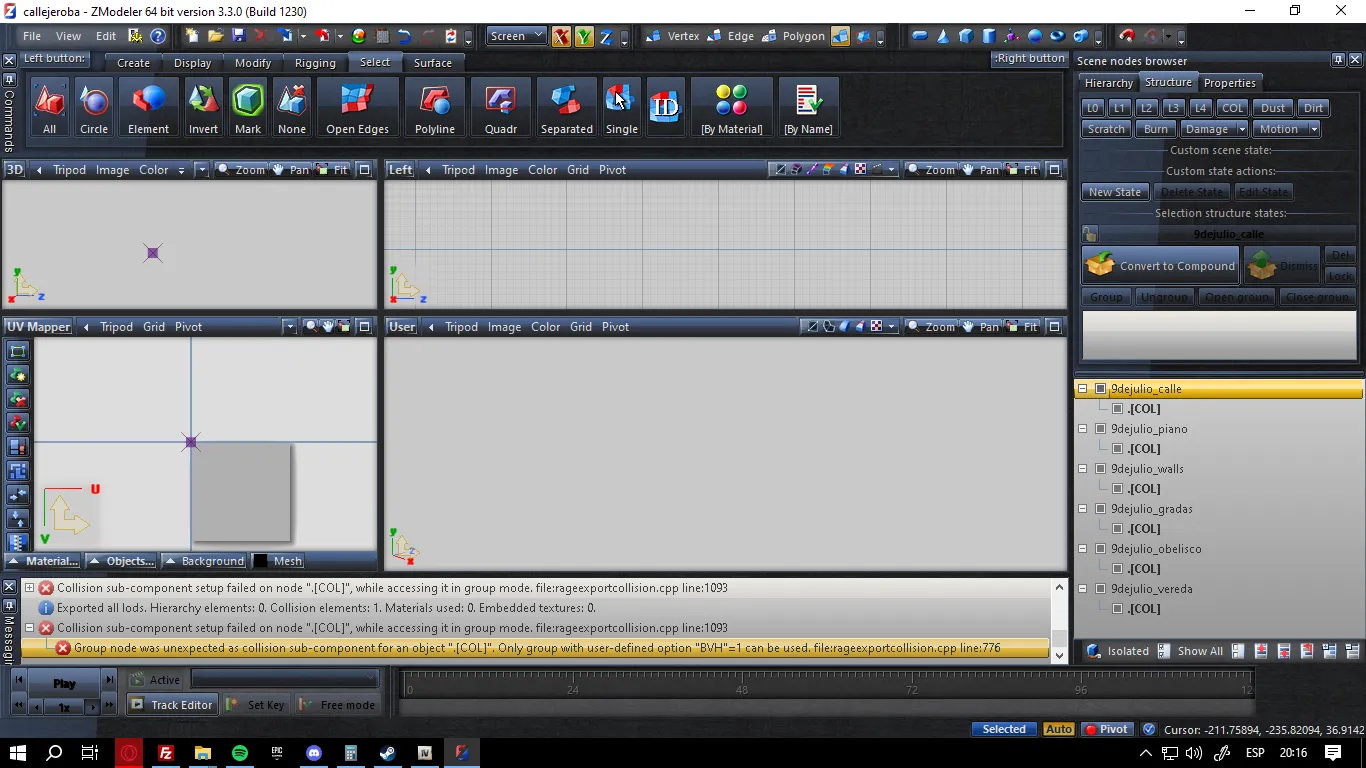This screenshot has height=768, width=1366.
Task: Expand the first collision error message
Action: pyautogui.click(x=29, y=588)
